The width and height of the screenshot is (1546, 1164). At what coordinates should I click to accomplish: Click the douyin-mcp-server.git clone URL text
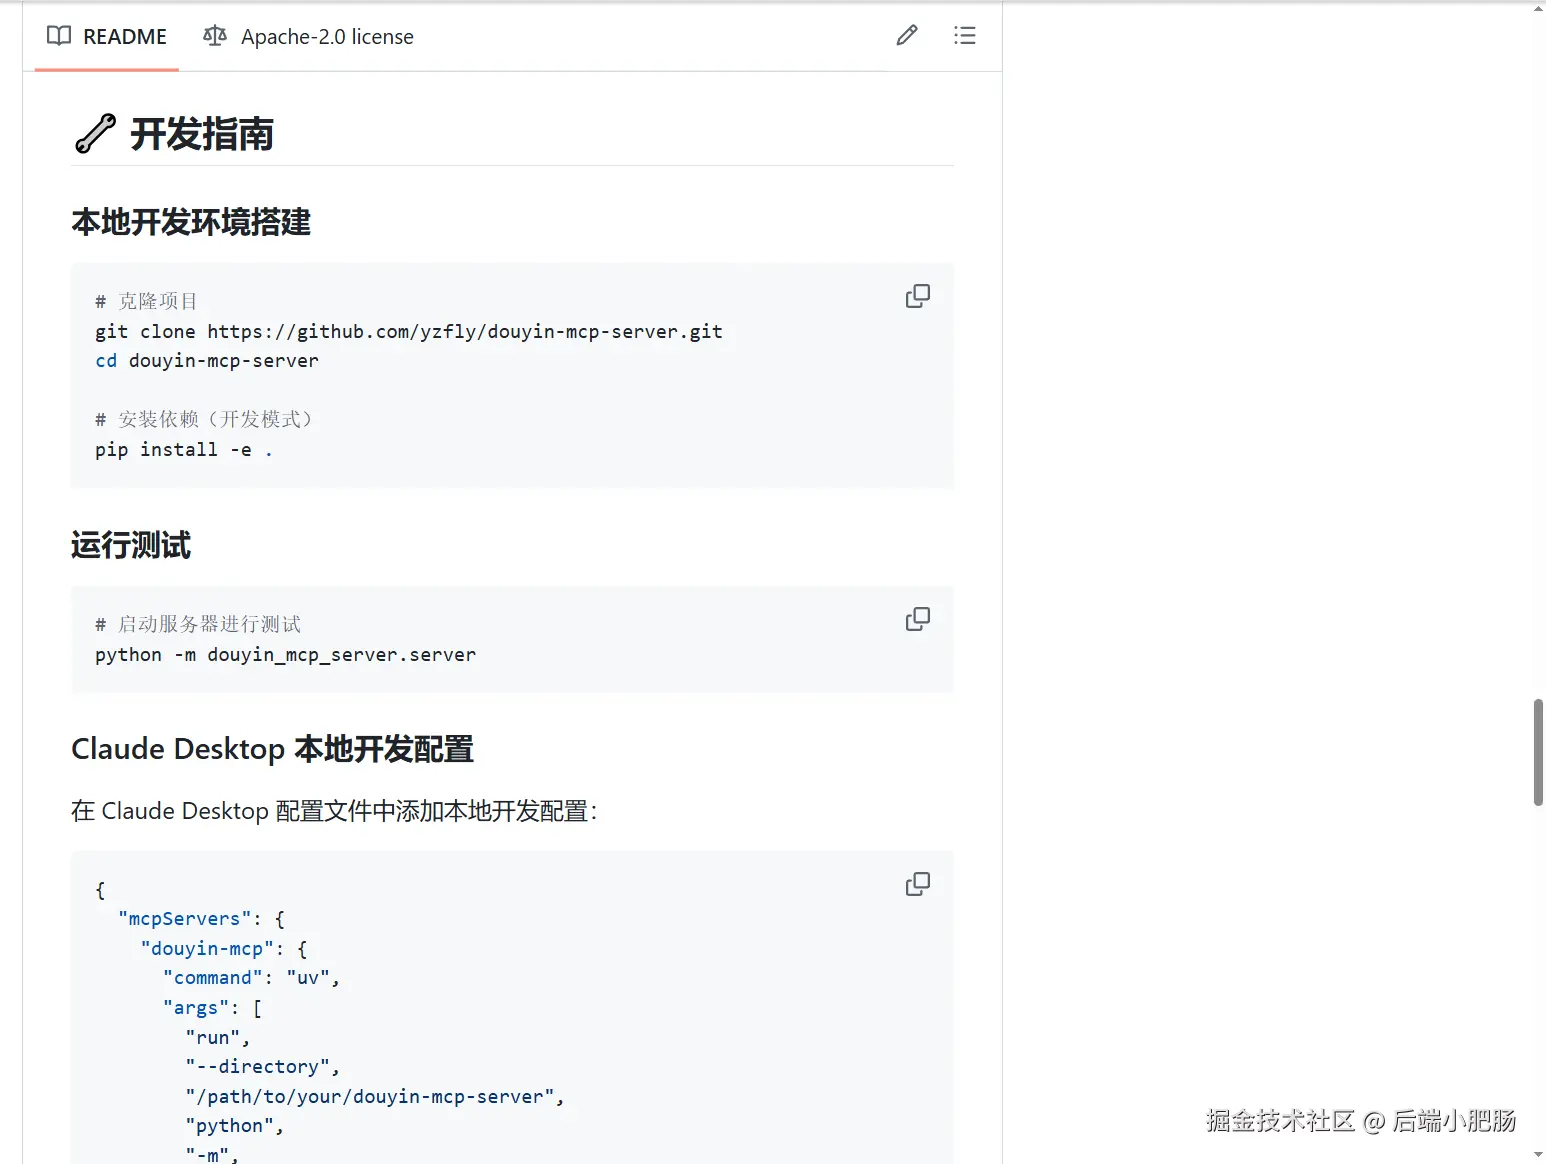coord(464,332)
